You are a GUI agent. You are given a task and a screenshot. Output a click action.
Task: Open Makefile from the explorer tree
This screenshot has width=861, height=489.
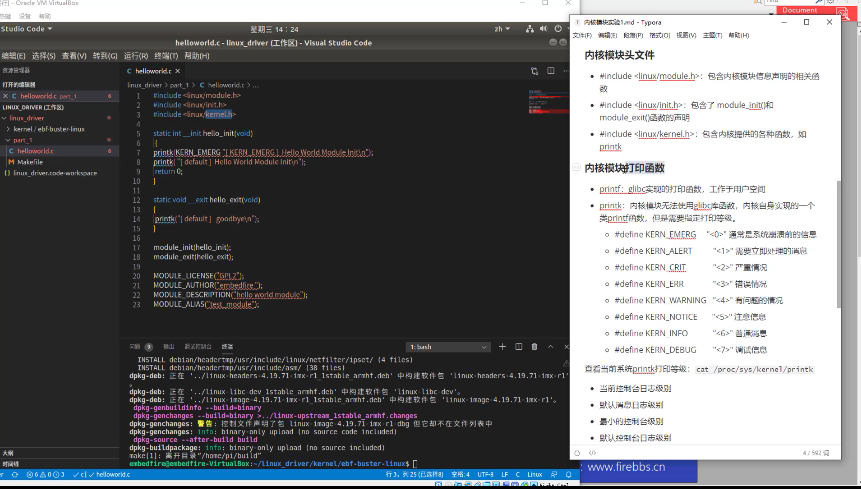(x=29, y=161)
